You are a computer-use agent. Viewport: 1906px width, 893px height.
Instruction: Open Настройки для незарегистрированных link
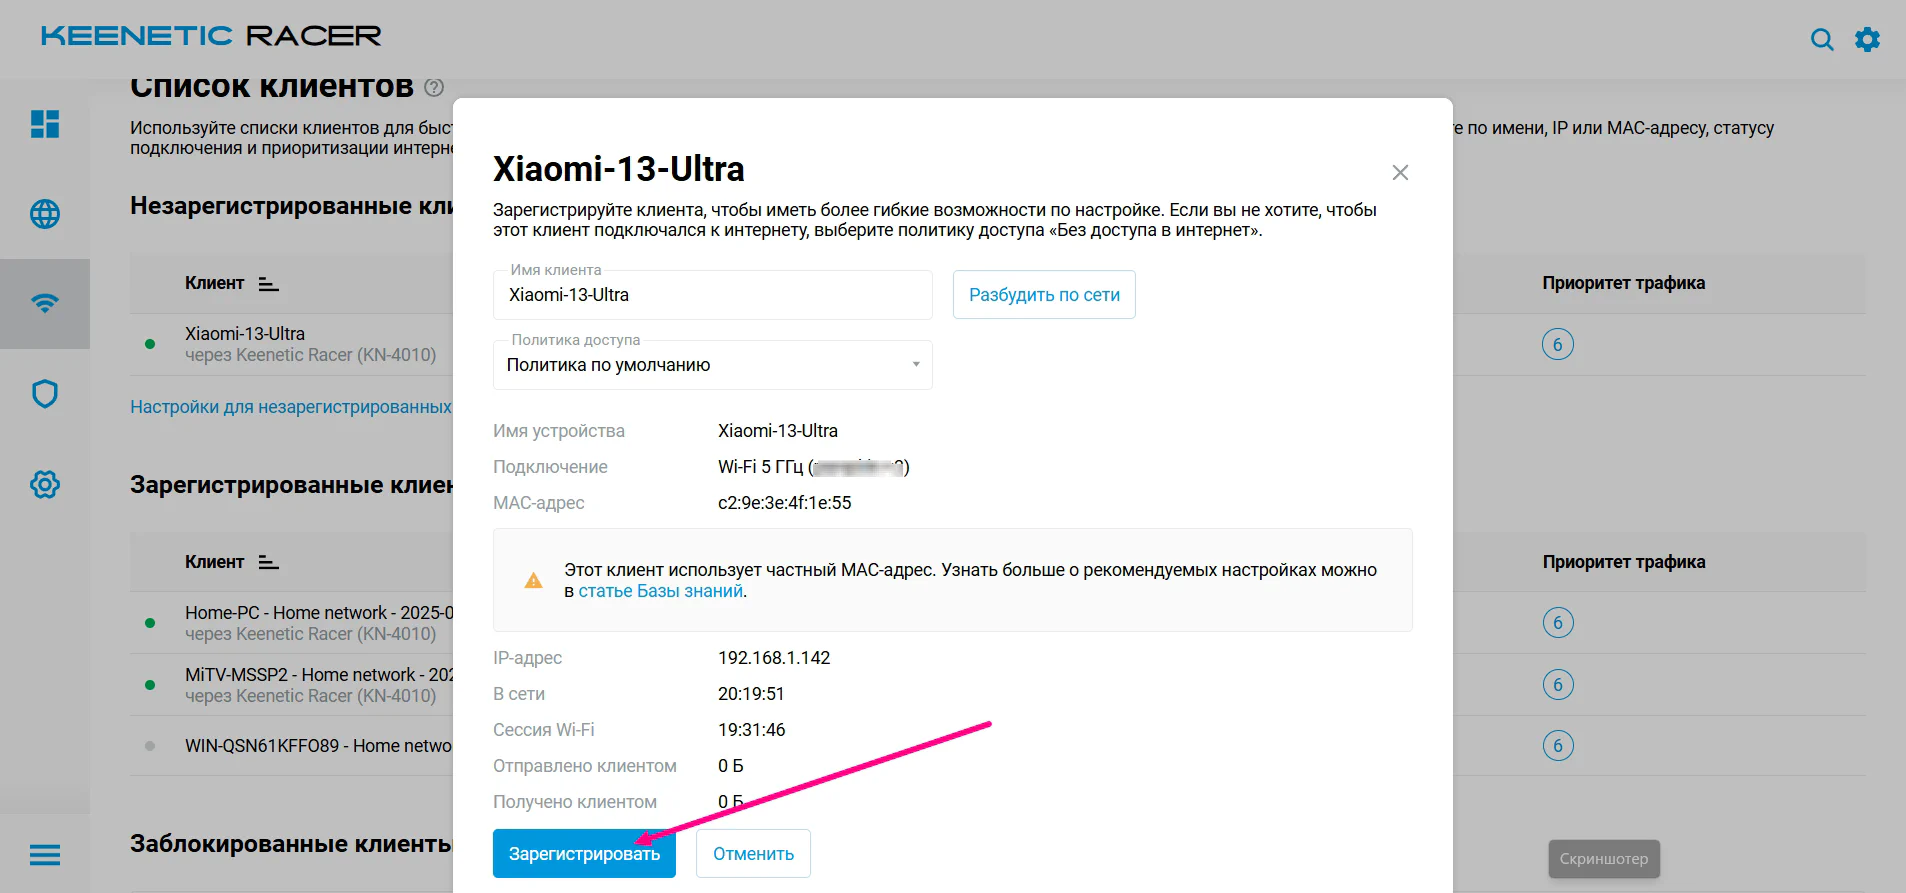point(291,407)
